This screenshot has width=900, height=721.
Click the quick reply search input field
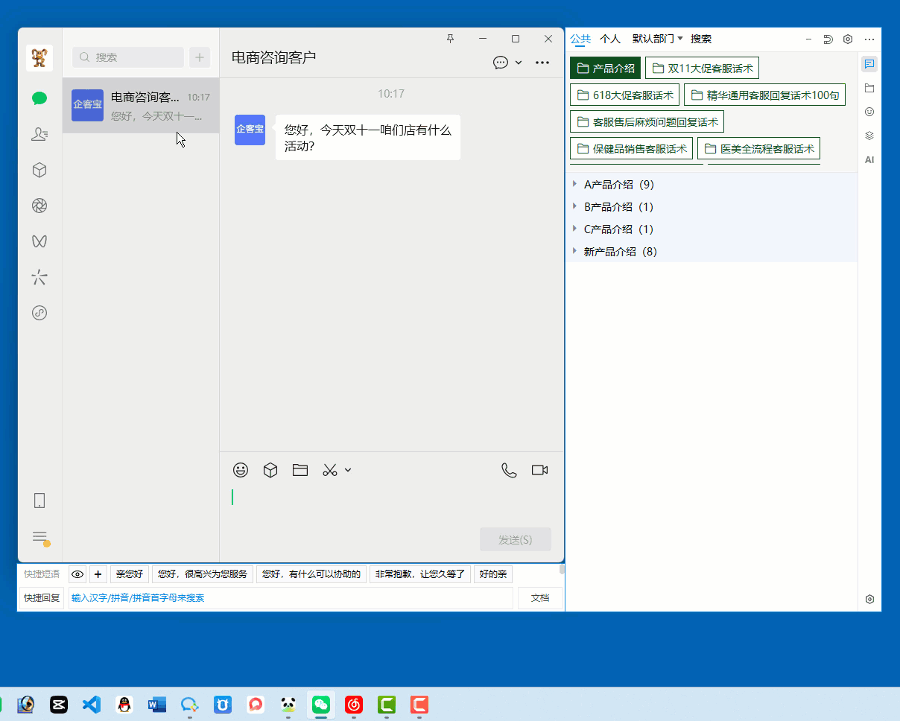point(290,598)
